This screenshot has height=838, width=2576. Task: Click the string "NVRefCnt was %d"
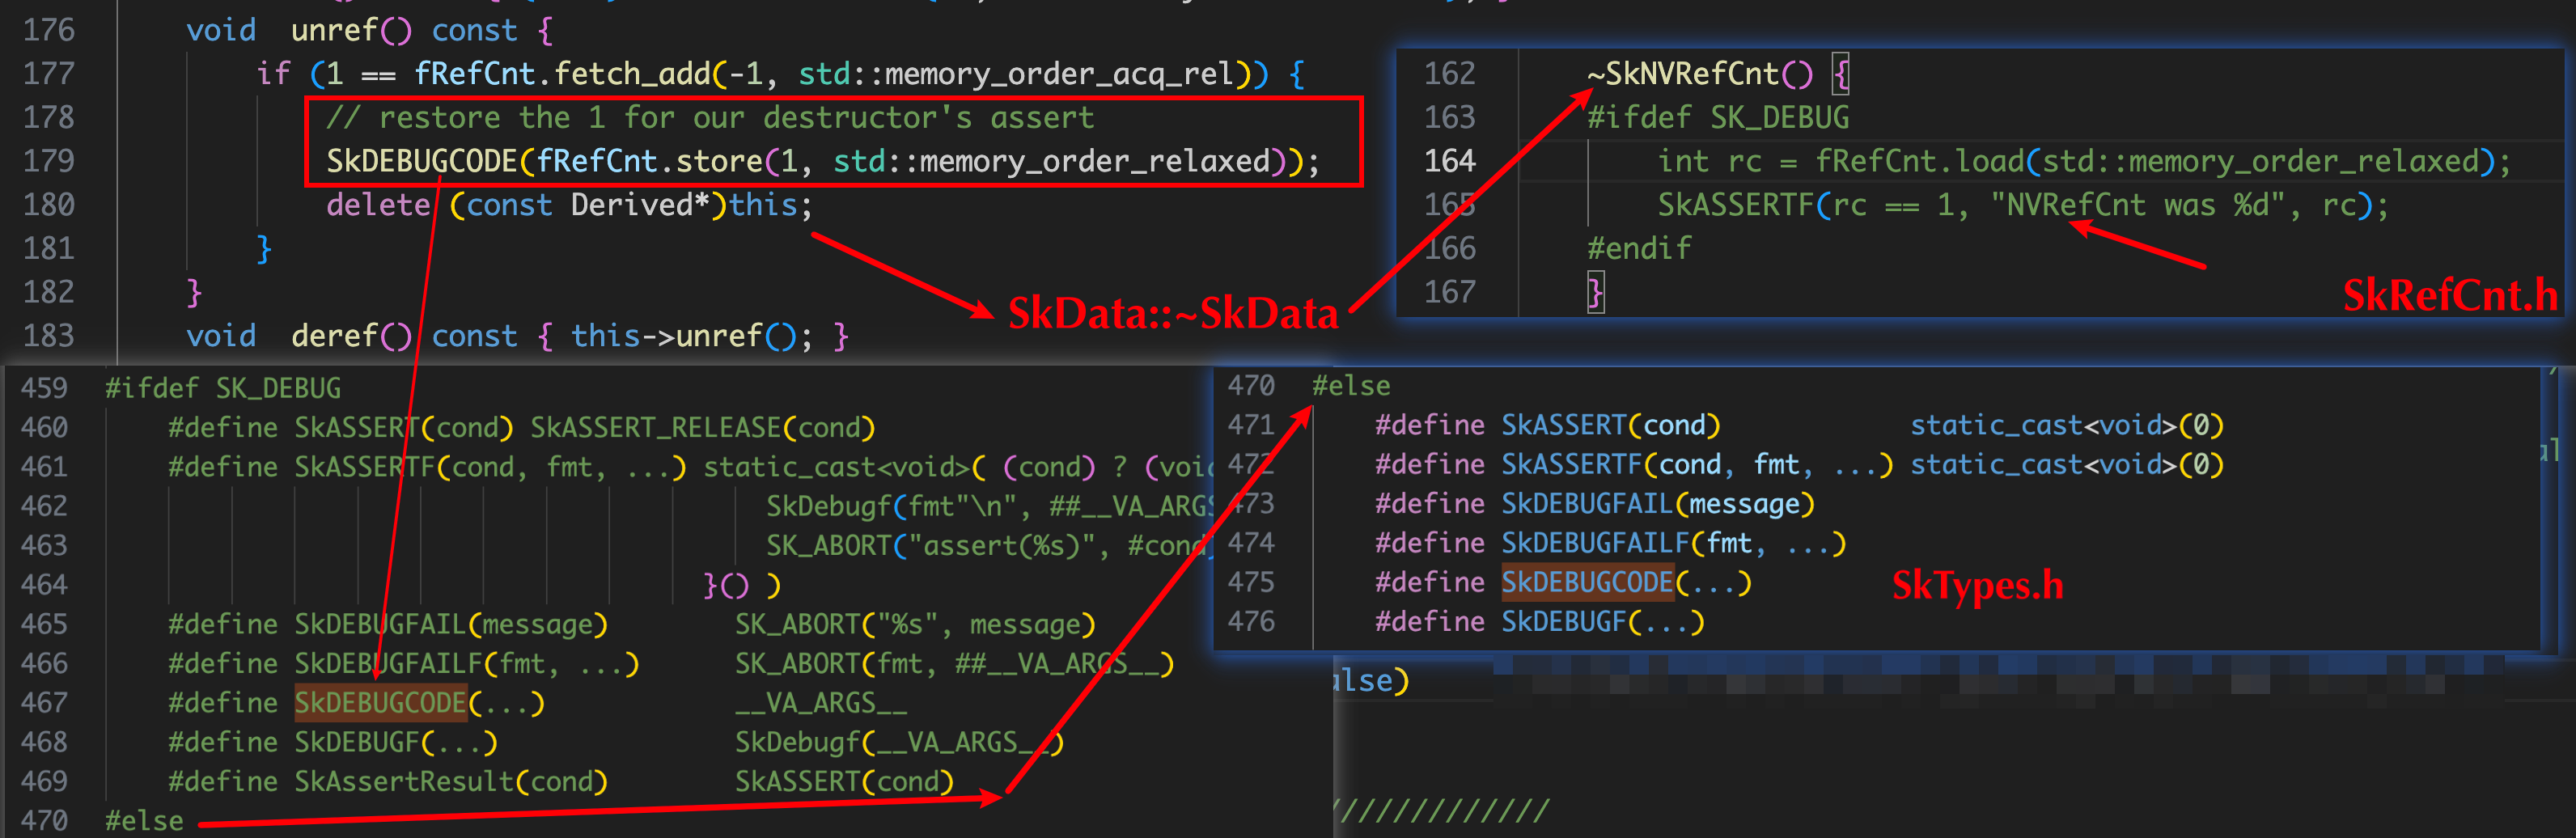pyautogui.click(x=2138, y=205)
